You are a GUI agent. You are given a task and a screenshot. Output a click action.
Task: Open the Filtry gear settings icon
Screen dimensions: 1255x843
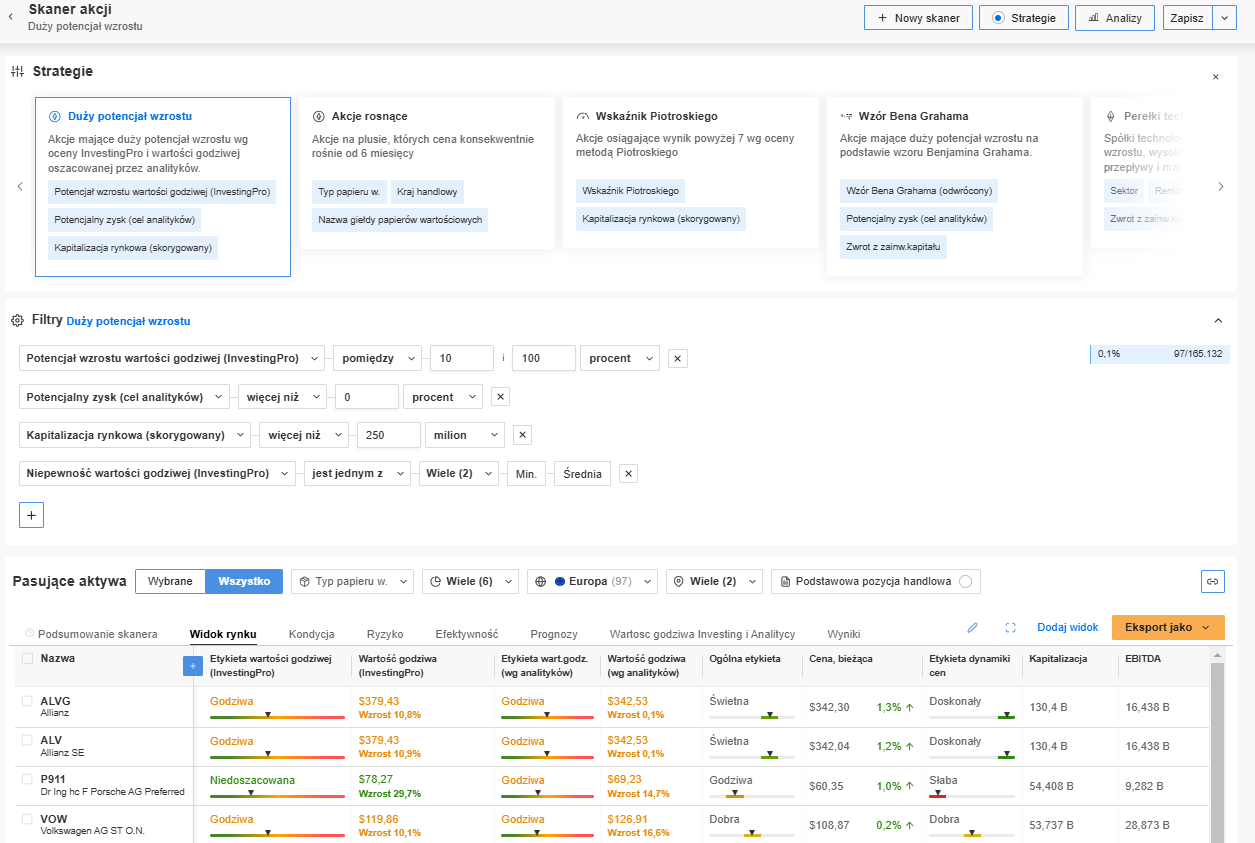(18, 321)
